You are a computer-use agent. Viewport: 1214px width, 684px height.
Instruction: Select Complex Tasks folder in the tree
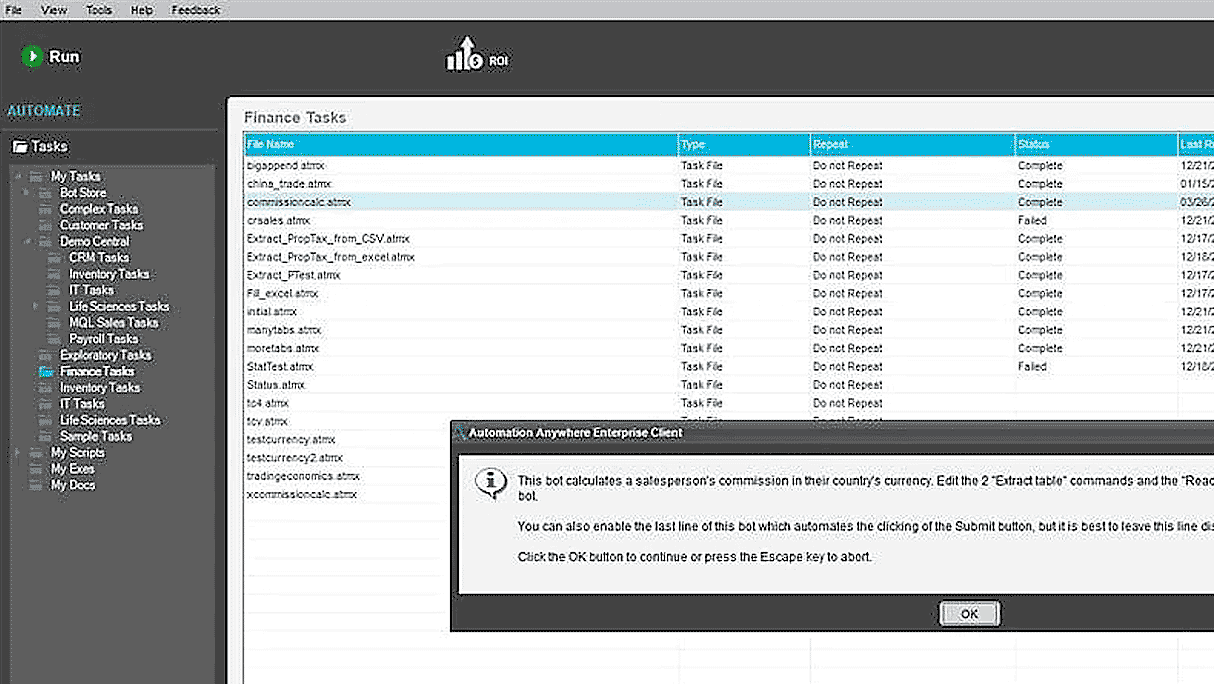point(99,209)
